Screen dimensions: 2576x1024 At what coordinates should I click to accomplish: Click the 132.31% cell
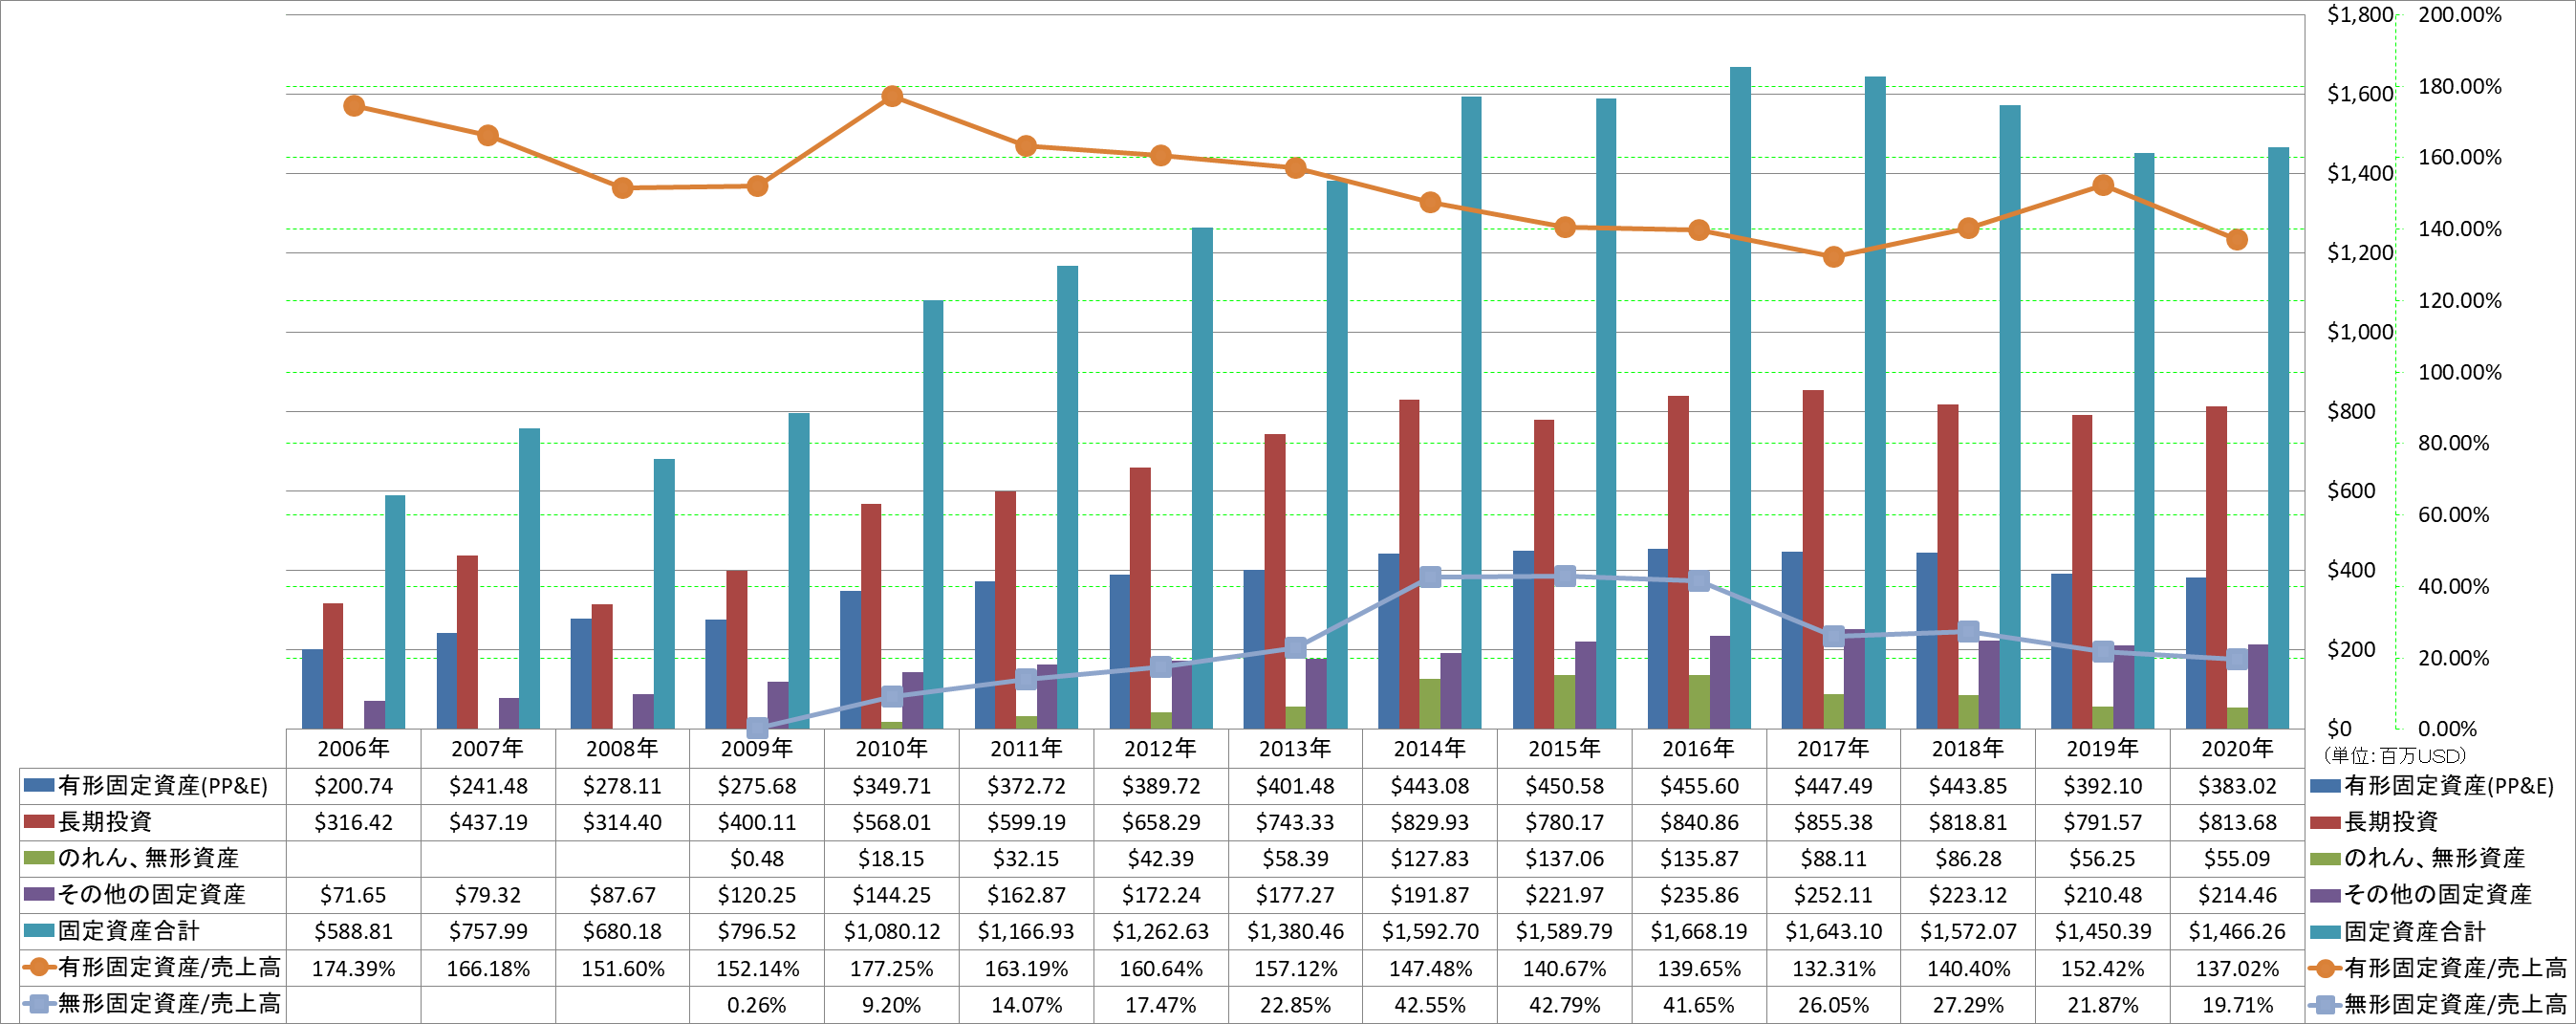(1833, 968)
